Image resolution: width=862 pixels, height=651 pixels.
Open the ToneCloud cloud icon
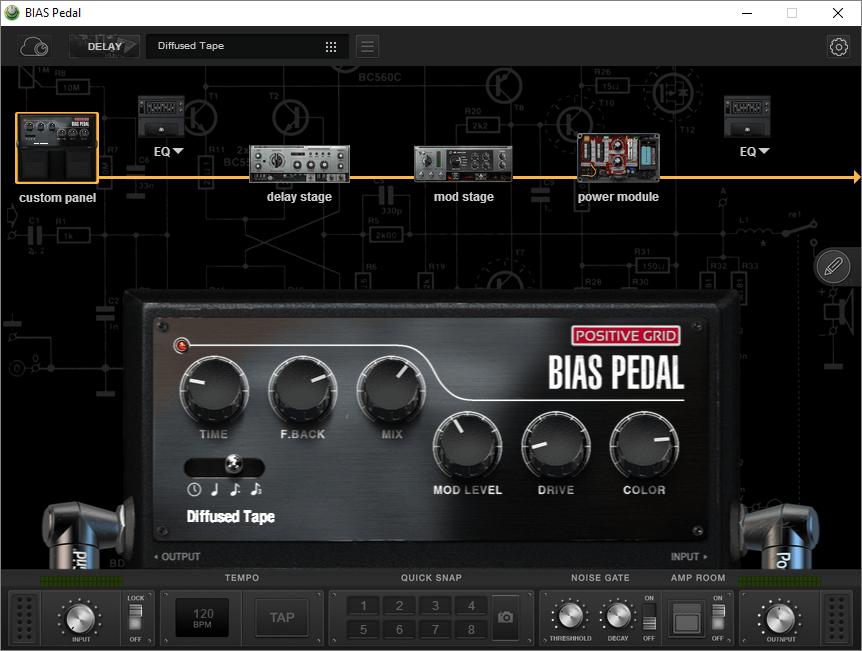point(35,46)
